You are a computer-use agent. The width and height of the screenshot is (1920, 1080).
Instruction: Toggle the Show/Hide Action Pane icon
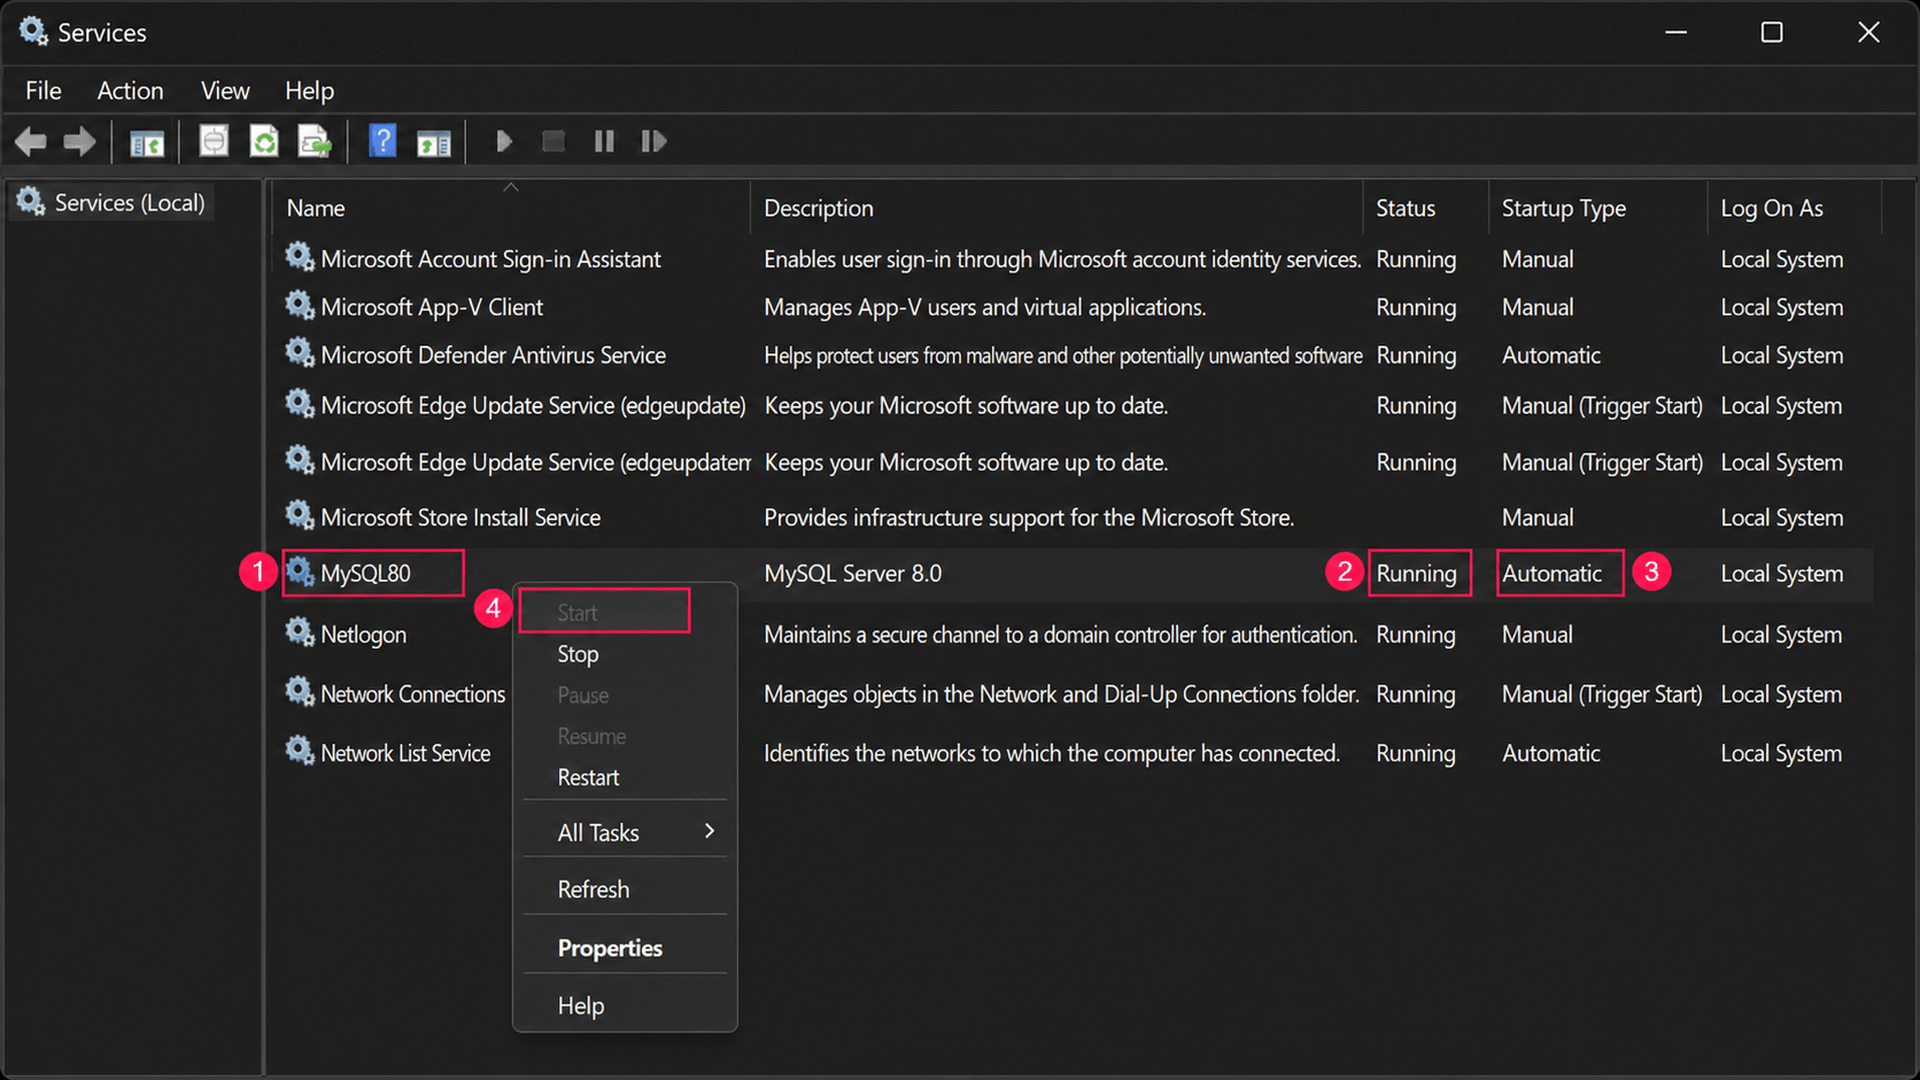434,143
